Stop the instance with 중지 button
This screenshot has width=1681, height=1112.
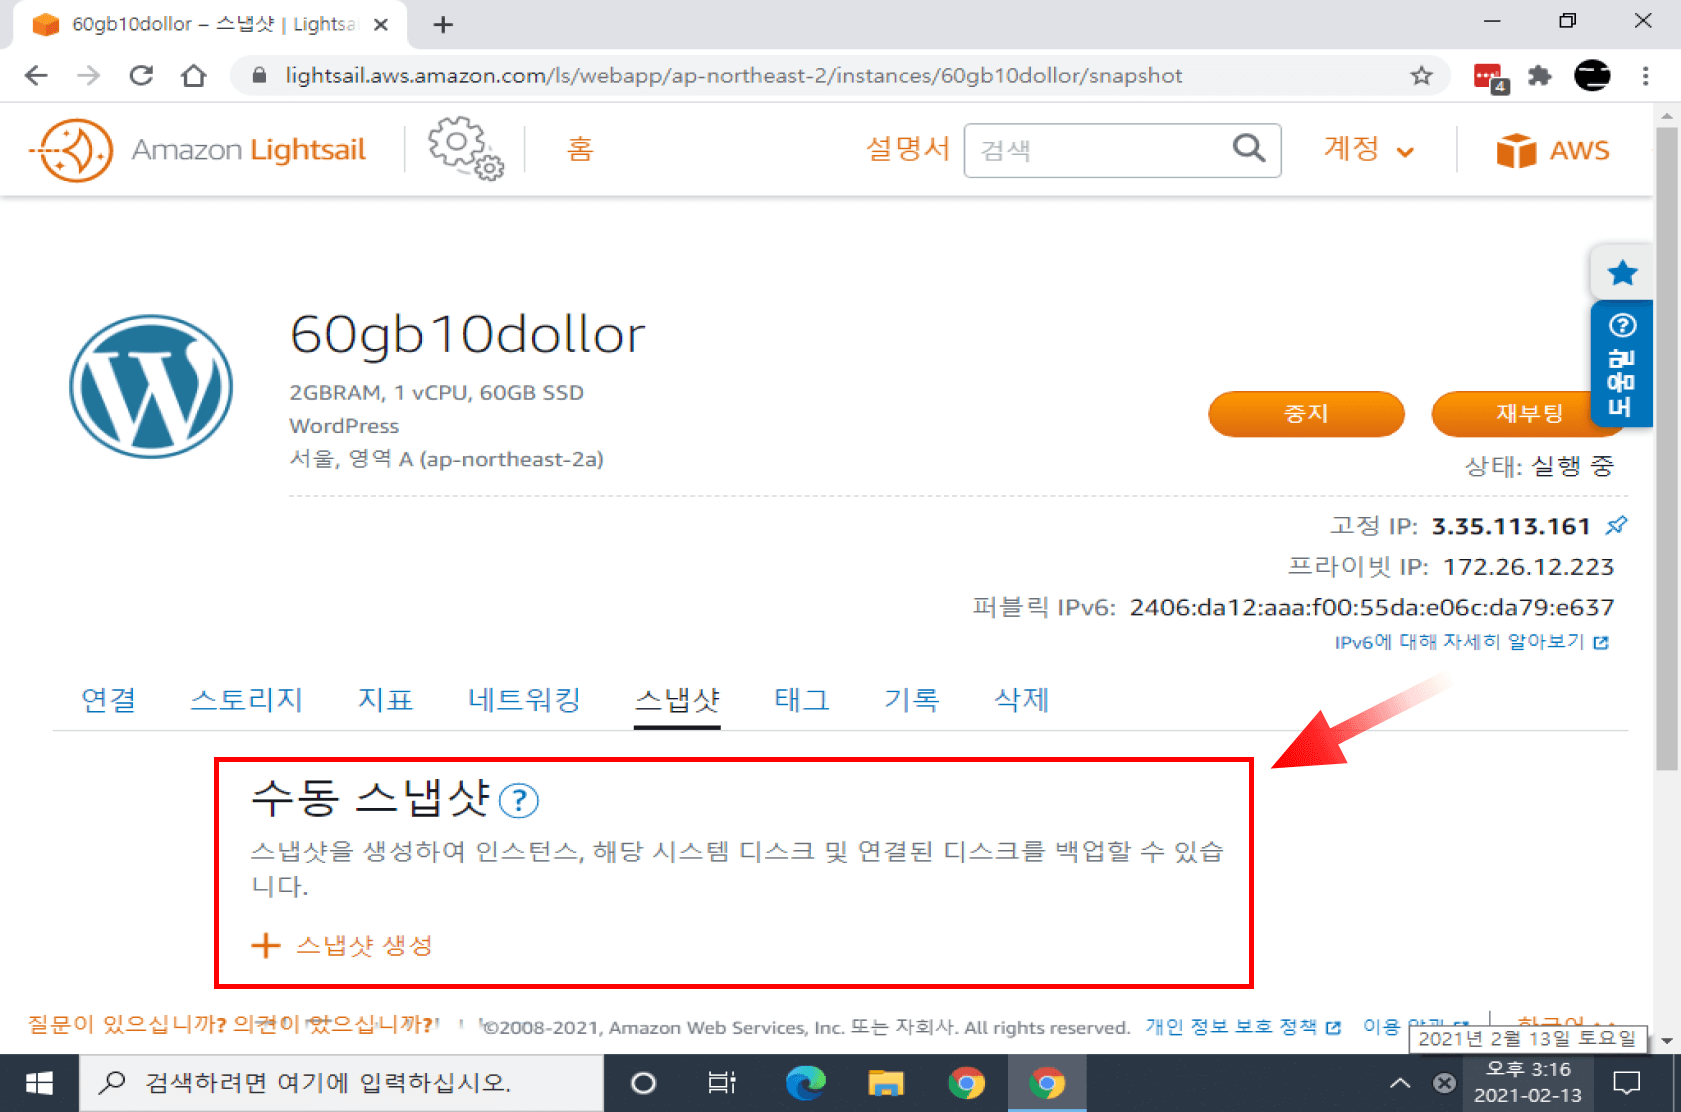click(x=1306, y=413)
